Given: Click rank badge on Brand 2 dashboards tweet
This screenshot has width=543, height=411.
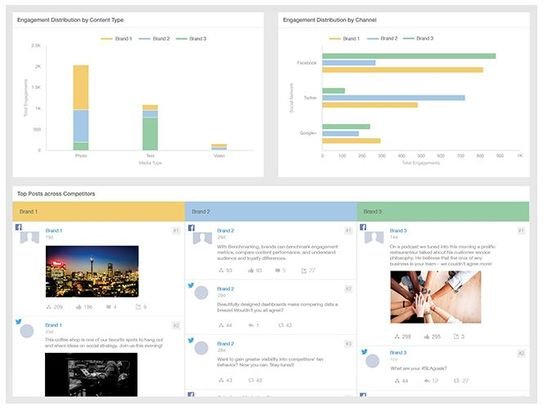Looking at the screenshot, I should 348,288.
